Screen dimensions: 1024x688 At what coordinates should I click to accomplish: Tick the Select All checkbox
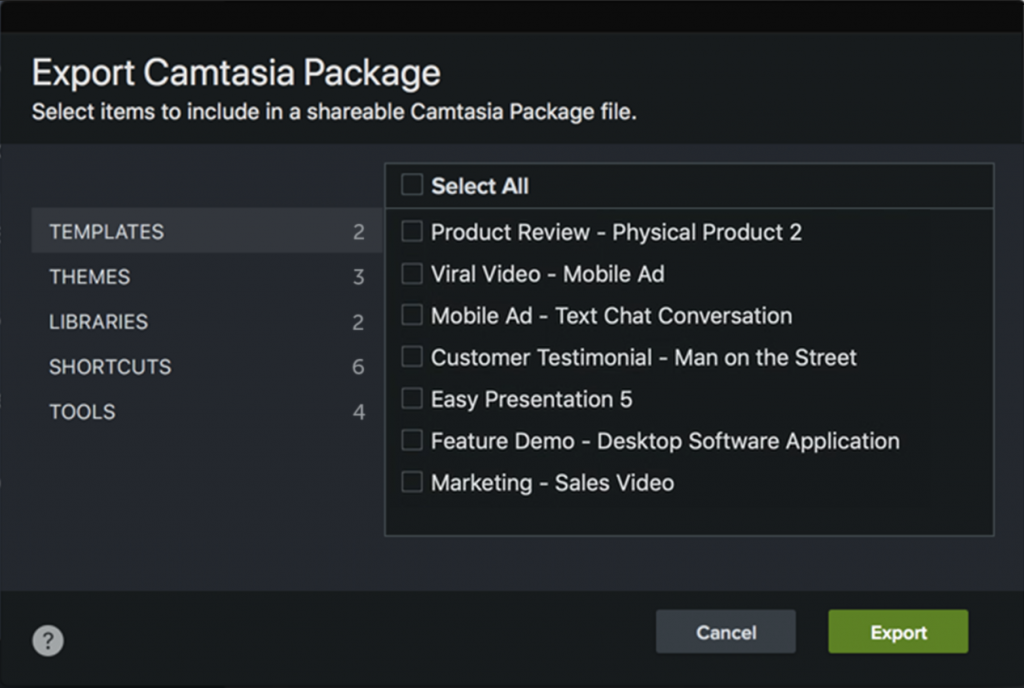(x=412, y=185)
